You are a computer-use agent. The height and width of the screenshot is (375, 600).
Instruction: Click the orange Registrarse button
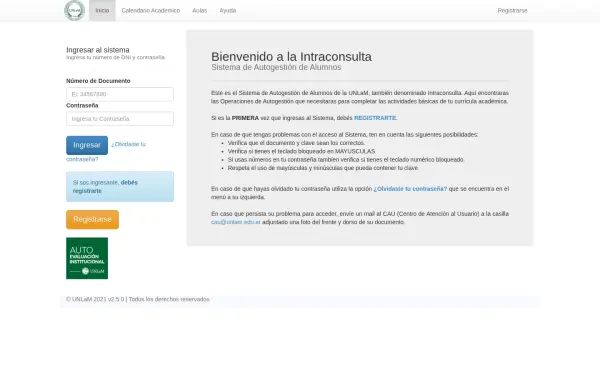[x=92, y=220]
